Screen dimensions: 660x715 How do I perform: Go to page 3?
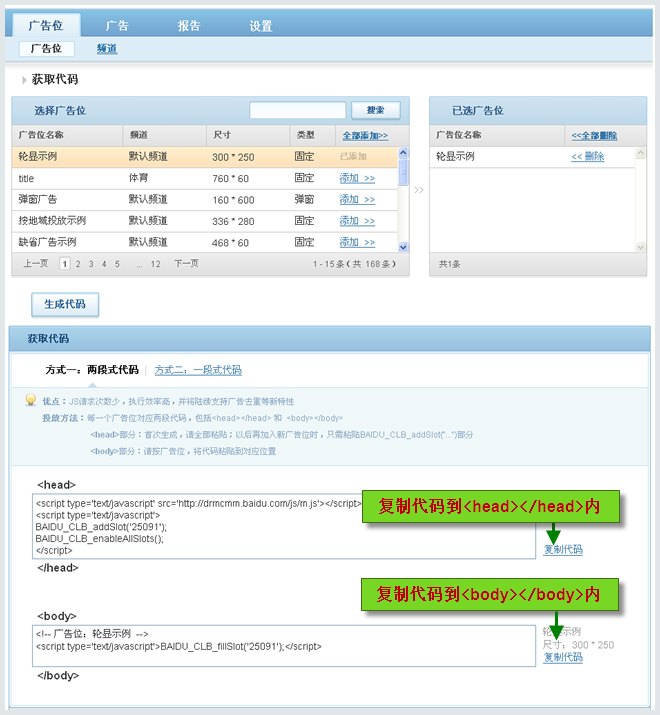pyautogui.click(x=91, y=264)
